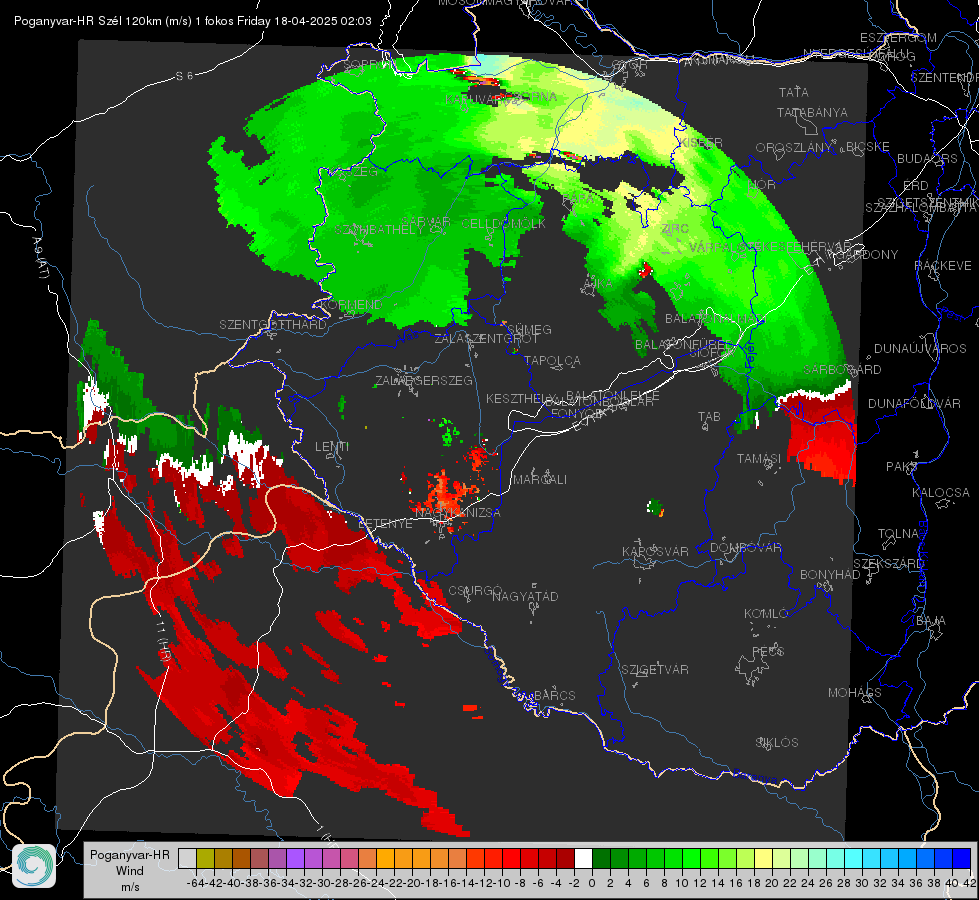Click the NAGYATAD town label
This screenshot has height=900, width=979.
(525, 596)
